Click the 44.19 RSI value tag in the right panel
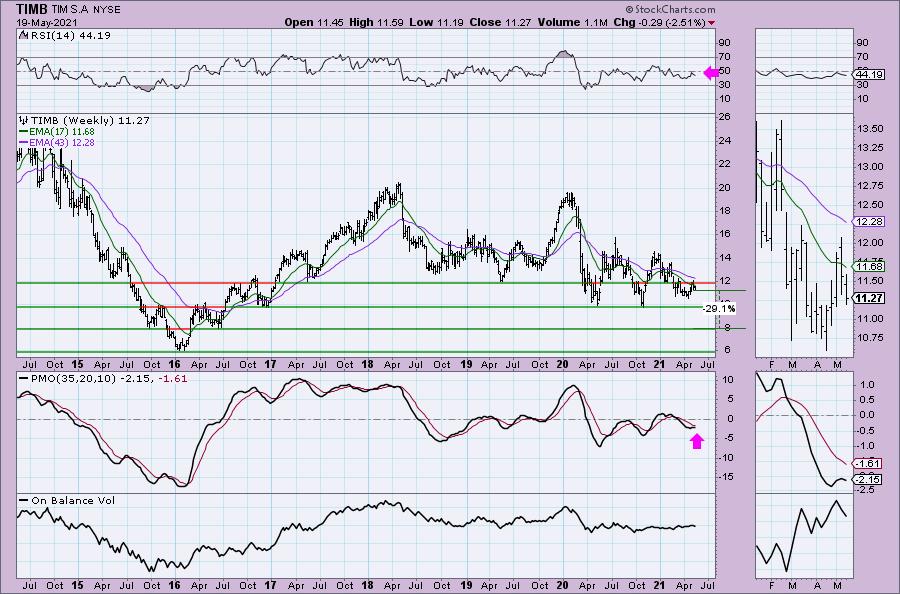This screenshot has height=594, width=900. click(869, 75)
